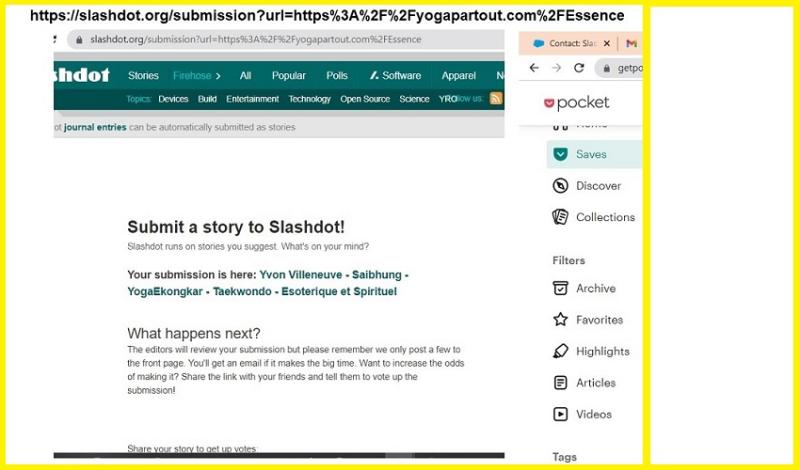
Task: Close the Contact: Slashdot browser tab
Action: pos(604,44)
